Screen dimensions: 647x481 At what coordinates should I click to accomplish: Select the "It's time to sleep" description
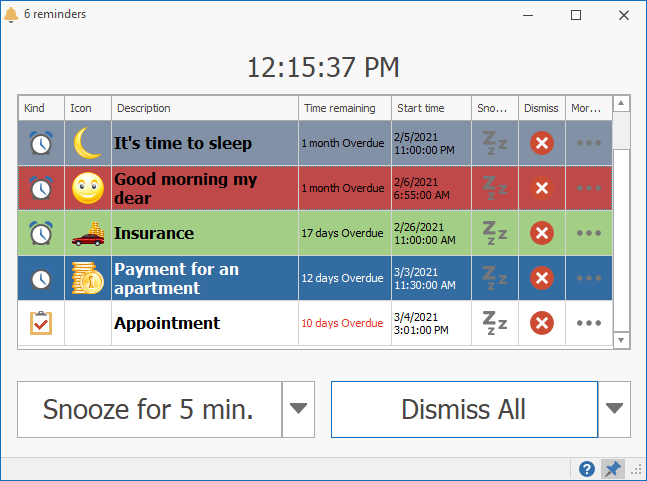pos(183,143)
